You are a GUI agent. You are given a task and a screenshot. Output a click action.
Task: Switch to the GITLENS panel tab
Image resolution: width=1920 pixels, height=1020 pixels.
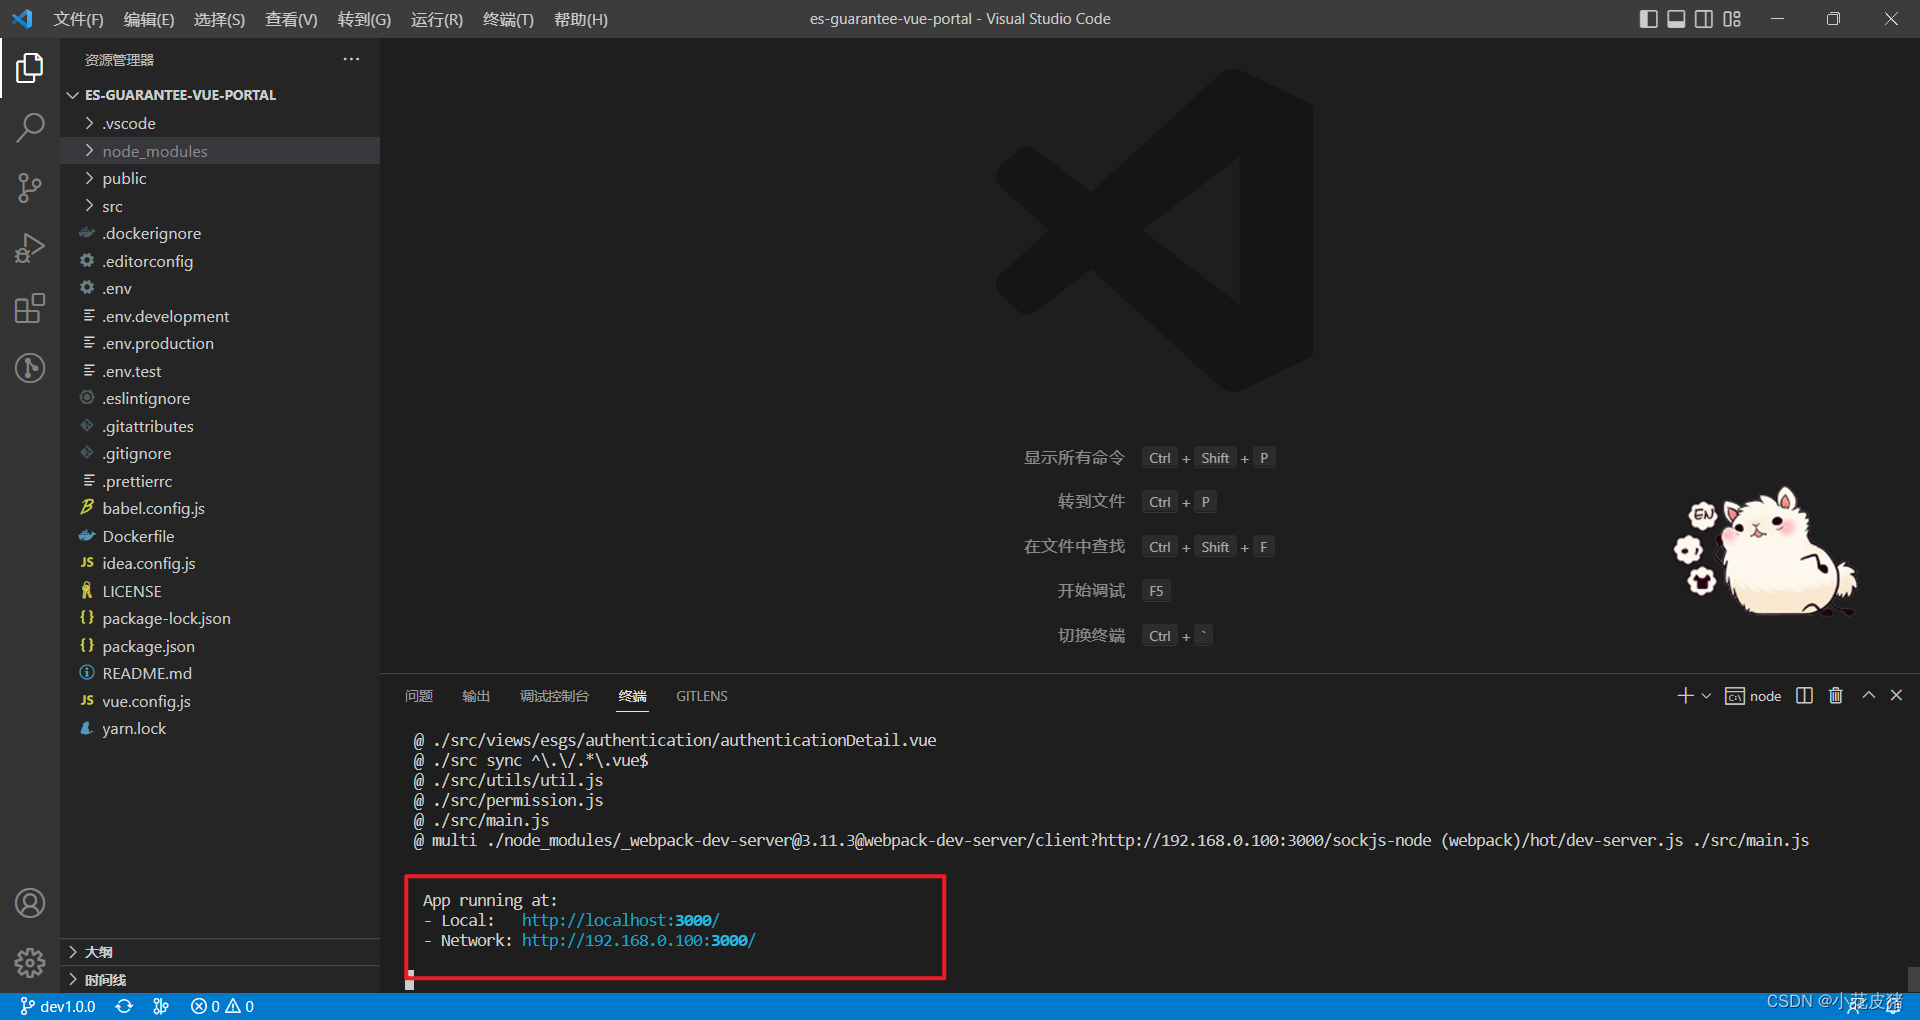(701, 696)
